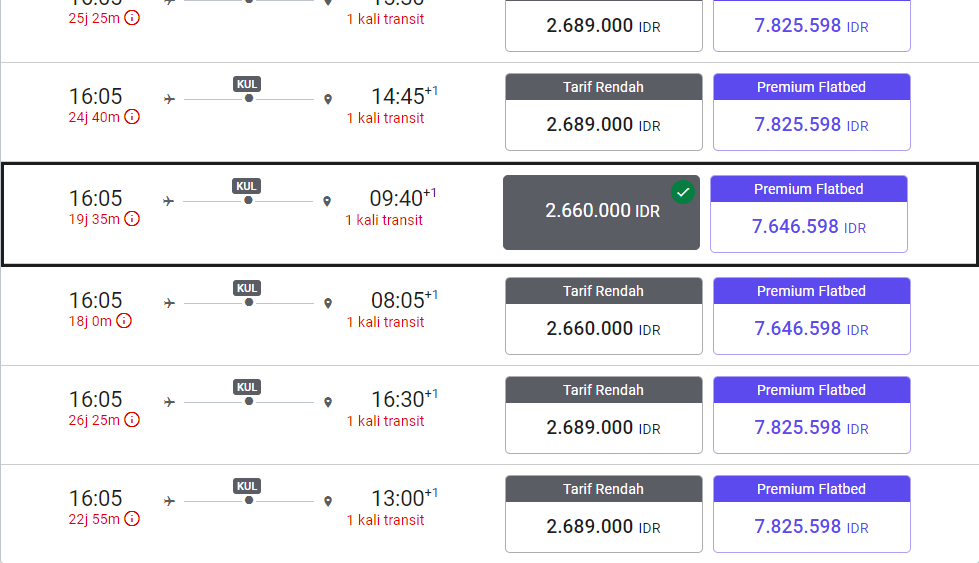Open info icon for 26j 25m duration

tap(132, 420)
